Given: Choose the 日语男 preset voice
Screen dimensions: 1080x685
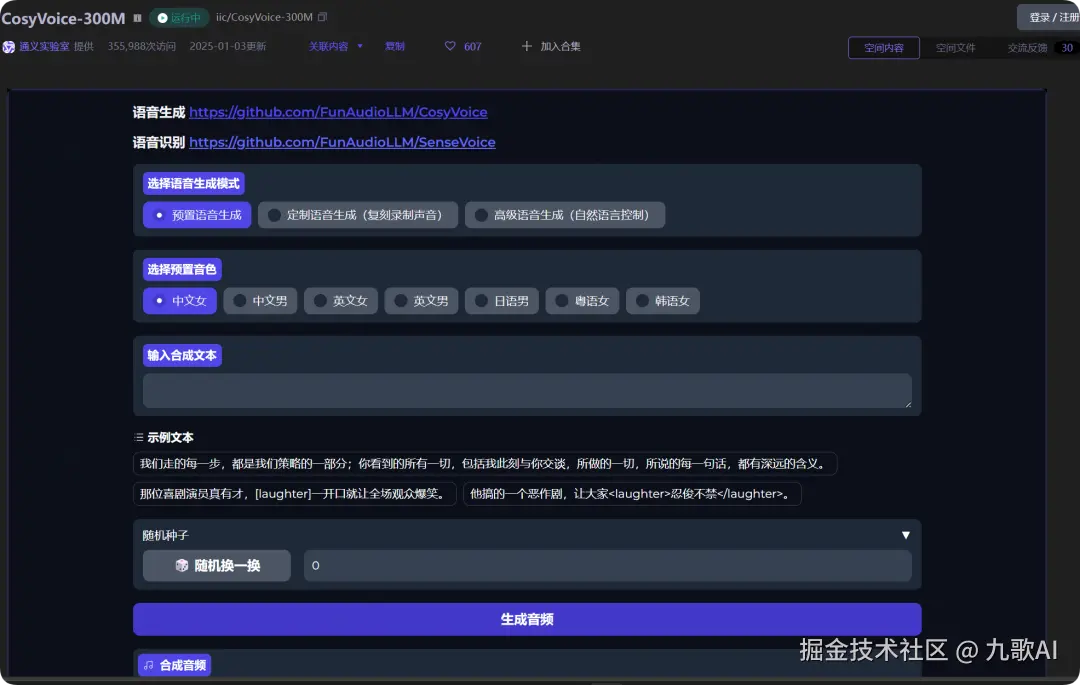Looking at the screenshot, I should click(501, 300).
